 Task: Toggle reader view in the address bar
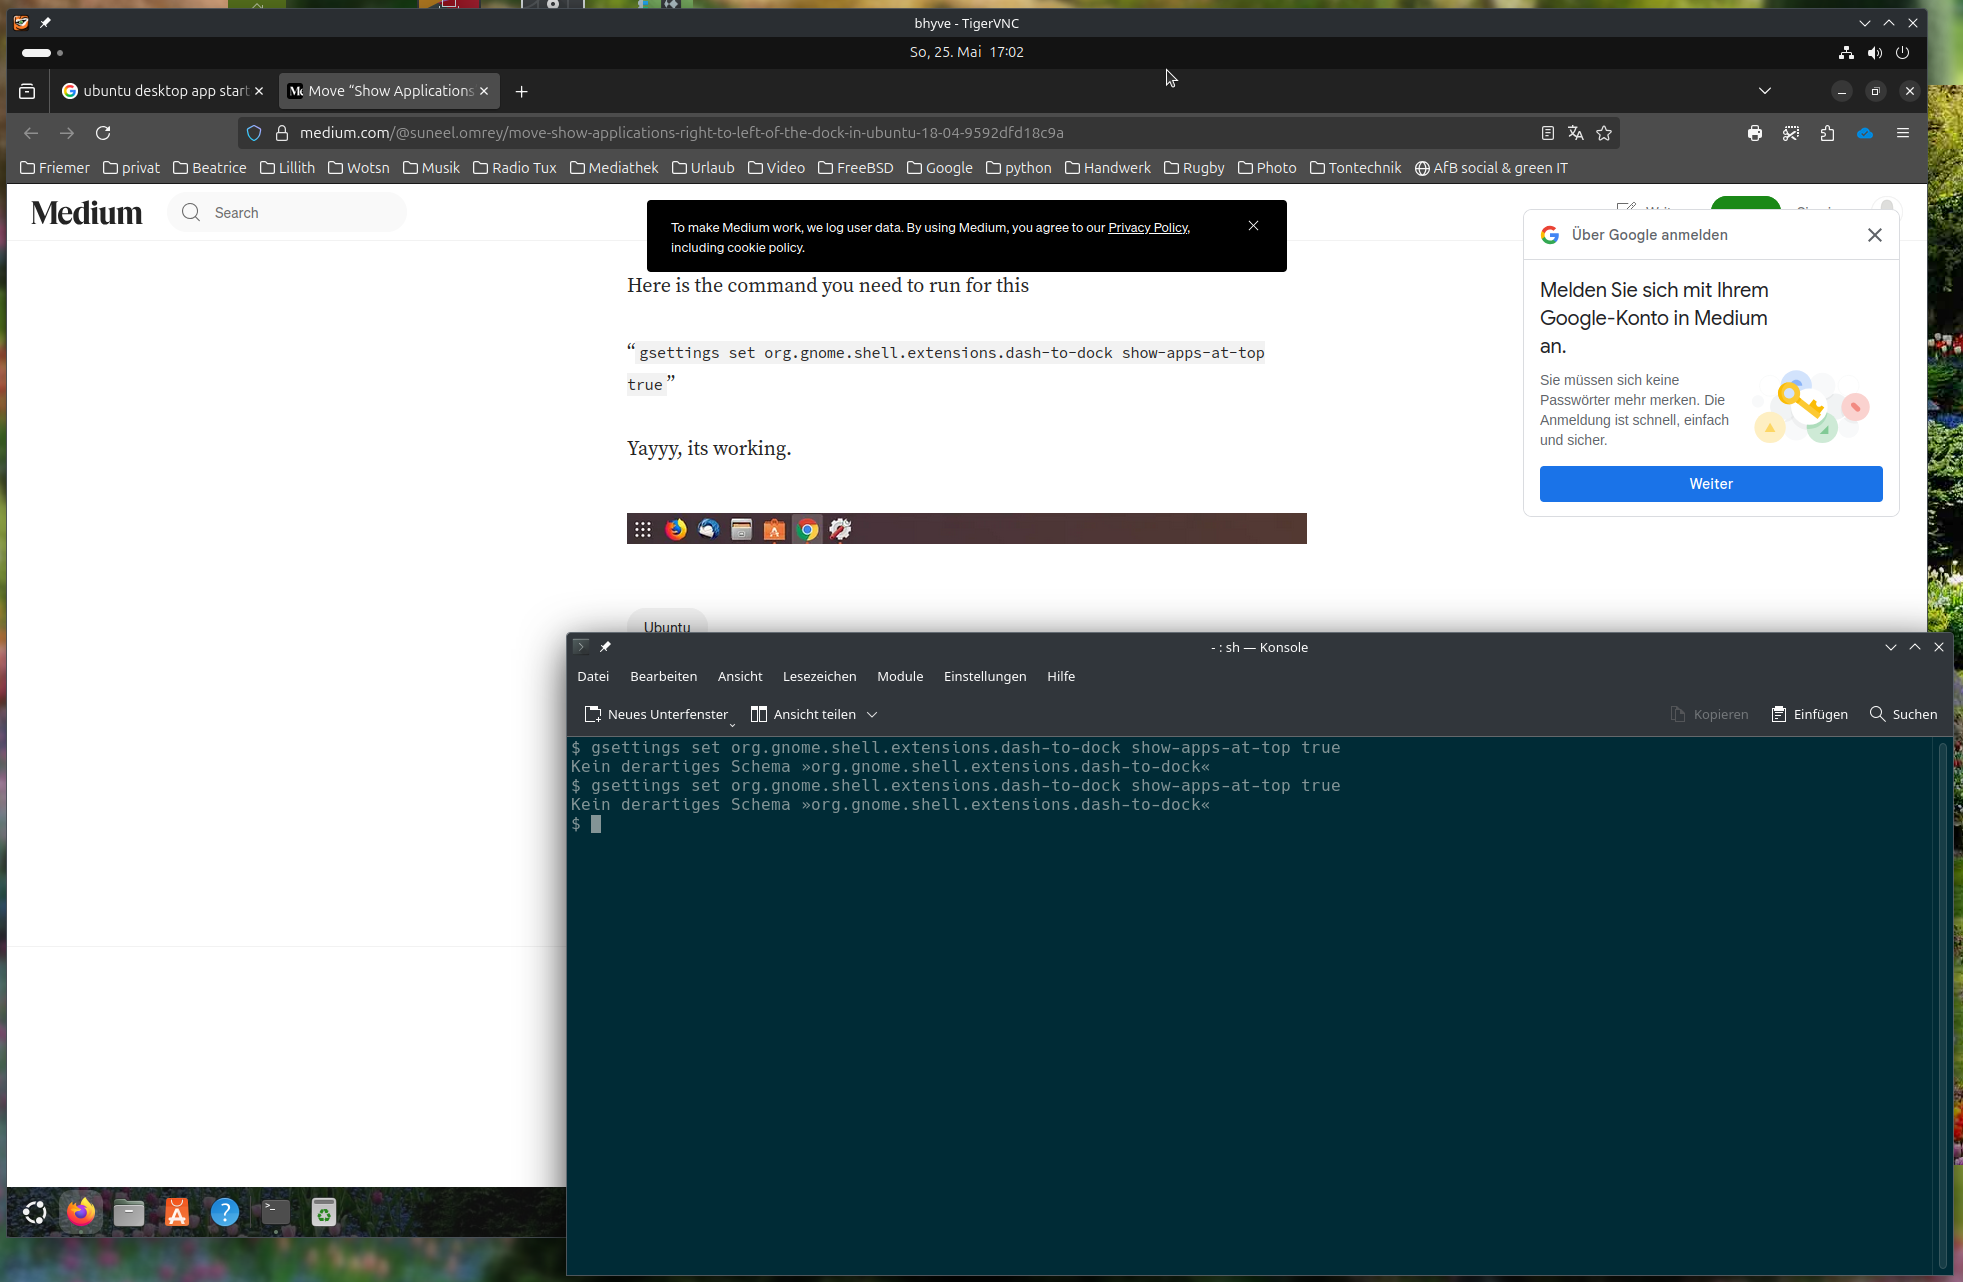(1547, 133)
